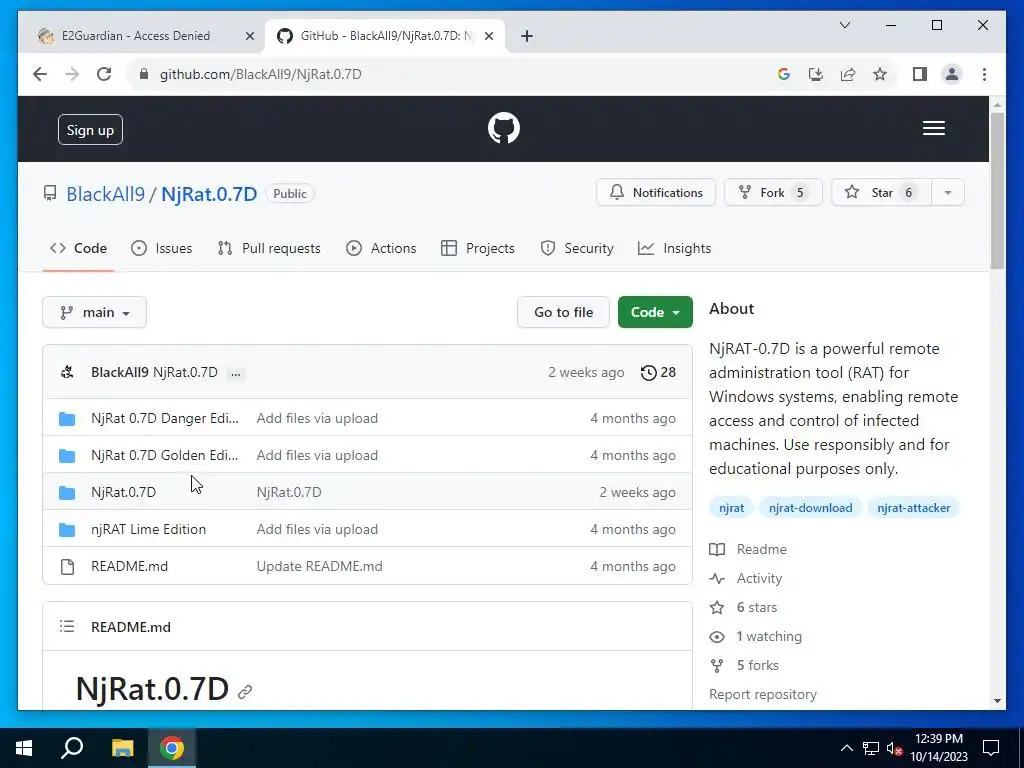This screenshot has height=768, width=1024.
Task: Open the Projects tab
Action: click(477, 249)
